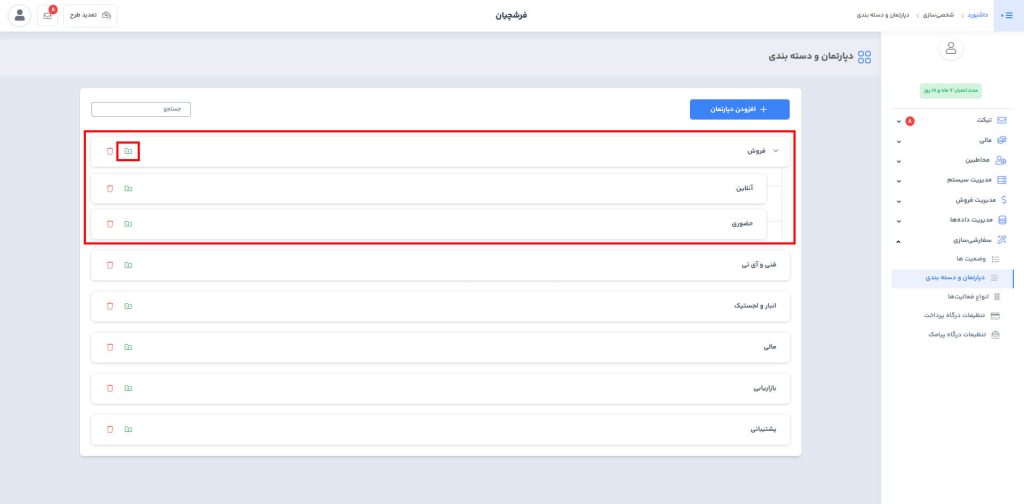The image size is (1024, 504).
Task: Add subcategory under انبار و لجستیک
Action: tap(128, 306)
